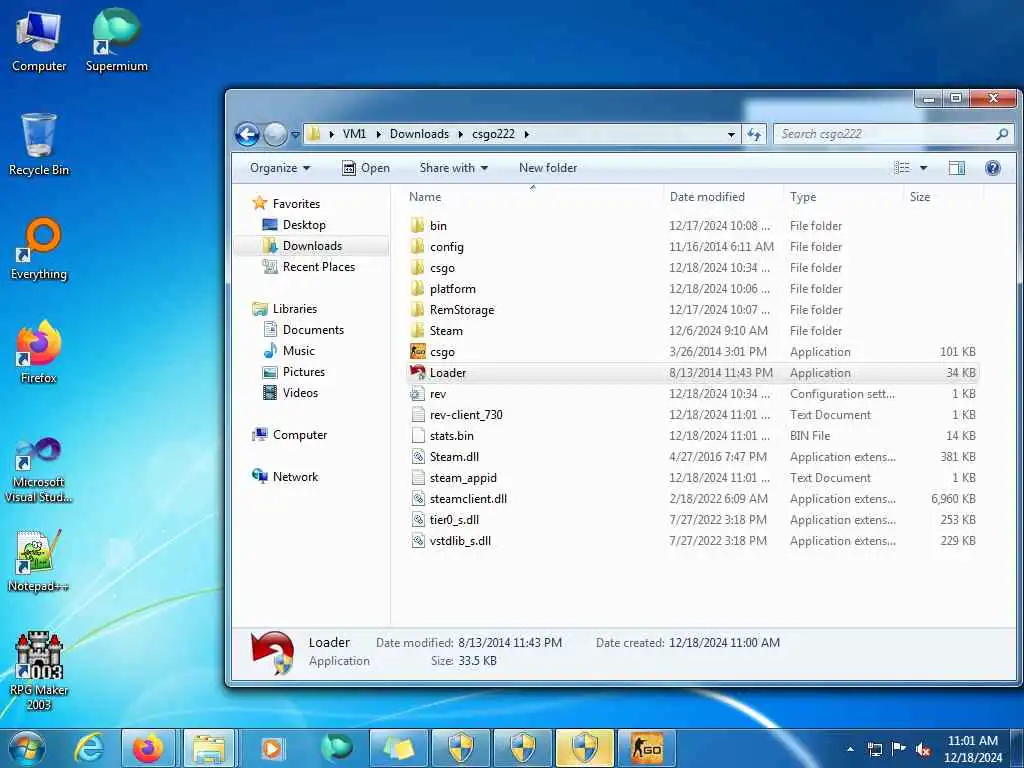
Task: Click the Refresh button next to address bar
Action: (x=754, y=135)
